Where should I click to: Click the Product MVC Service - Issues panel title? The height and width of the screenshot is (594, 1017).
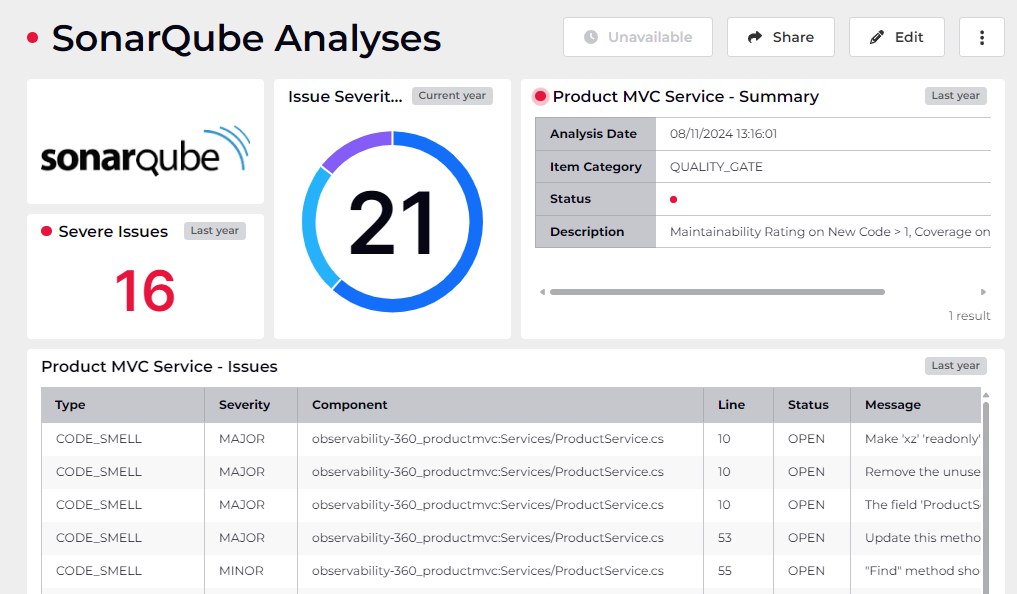[158, 366]
